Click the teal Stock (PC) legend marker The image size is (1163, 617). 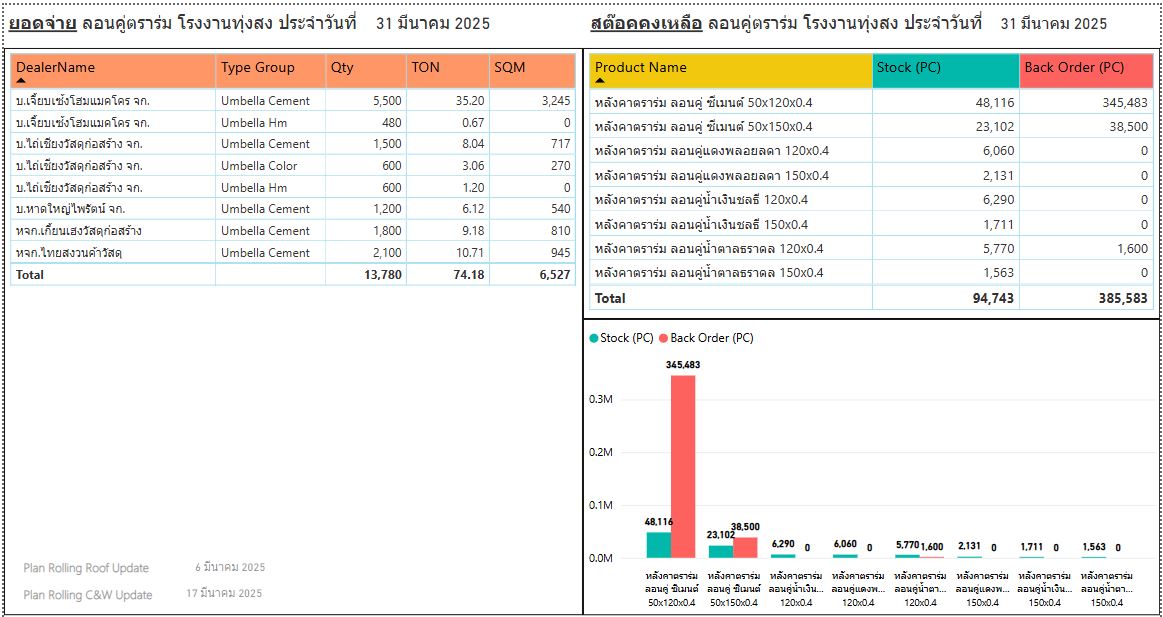click(595, 338)
